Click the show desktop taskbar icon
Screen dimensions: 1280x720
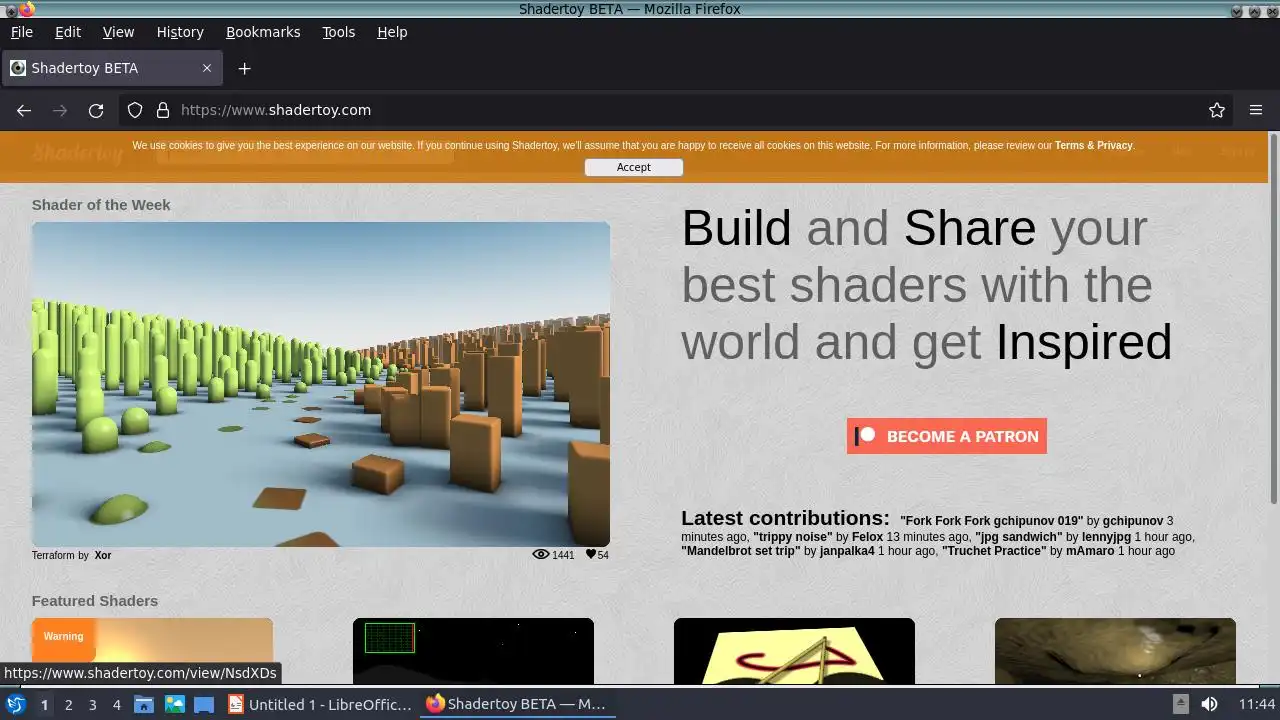(x=204, y=704)
